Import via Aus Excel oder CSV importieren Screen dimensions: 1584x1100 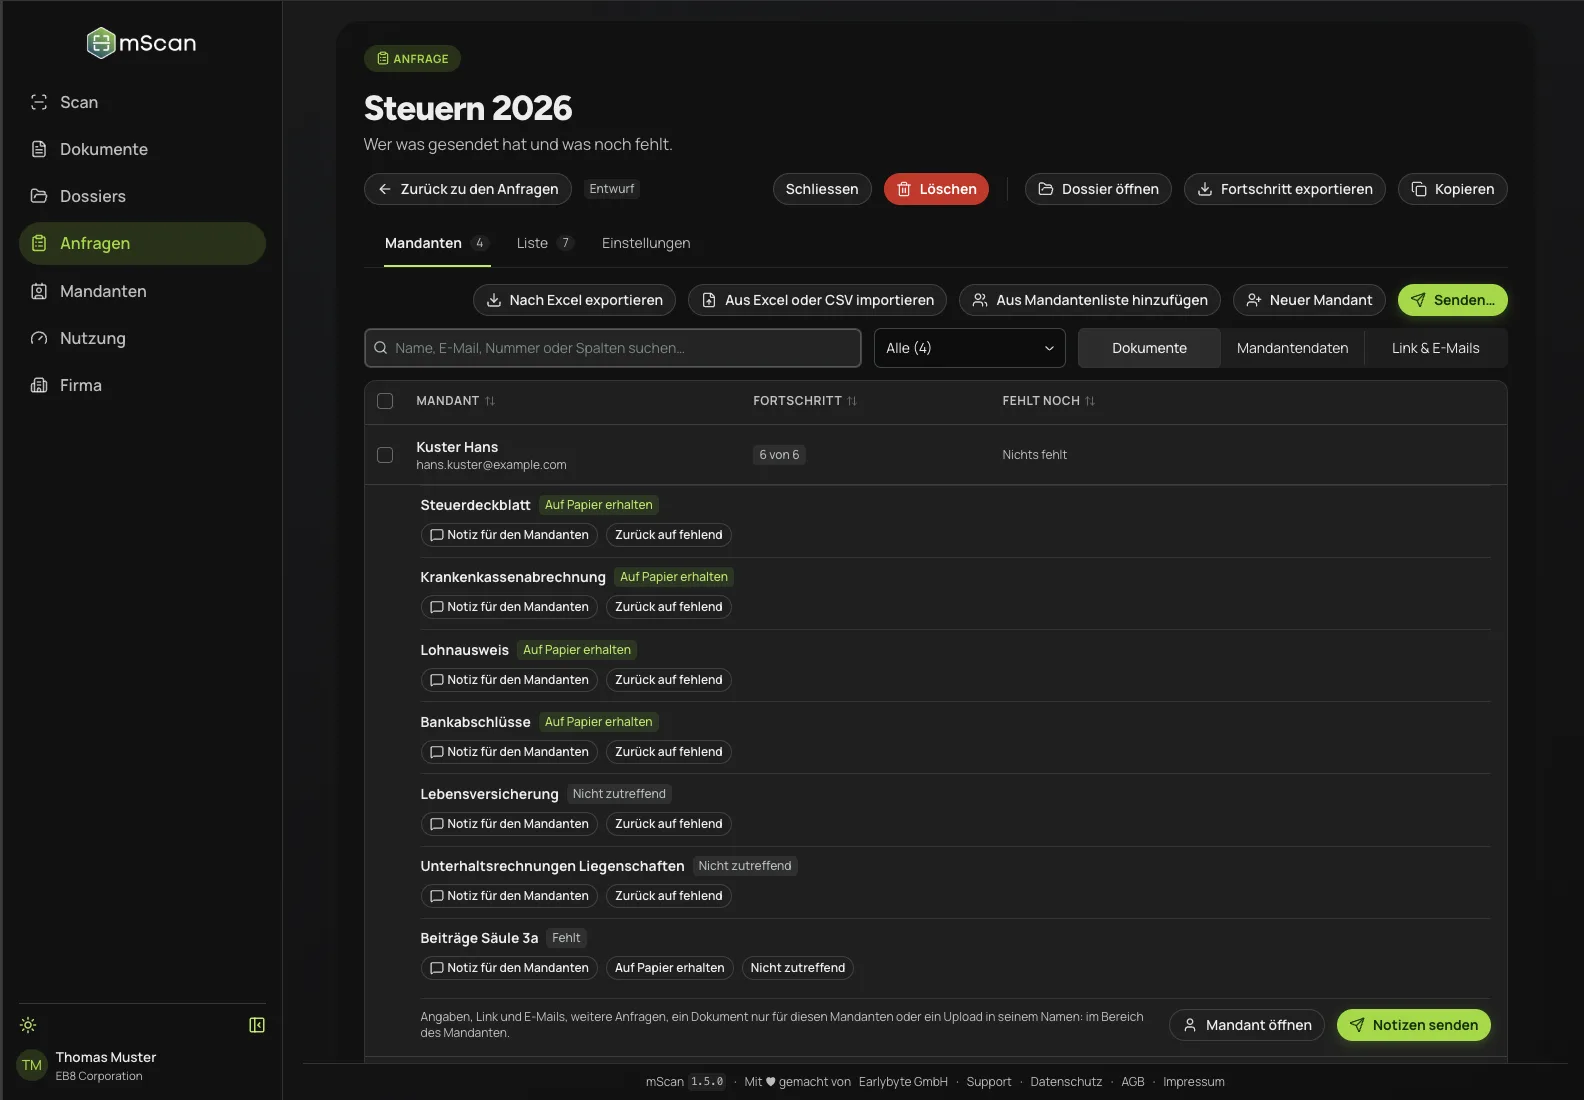click(x=818, y=300)
